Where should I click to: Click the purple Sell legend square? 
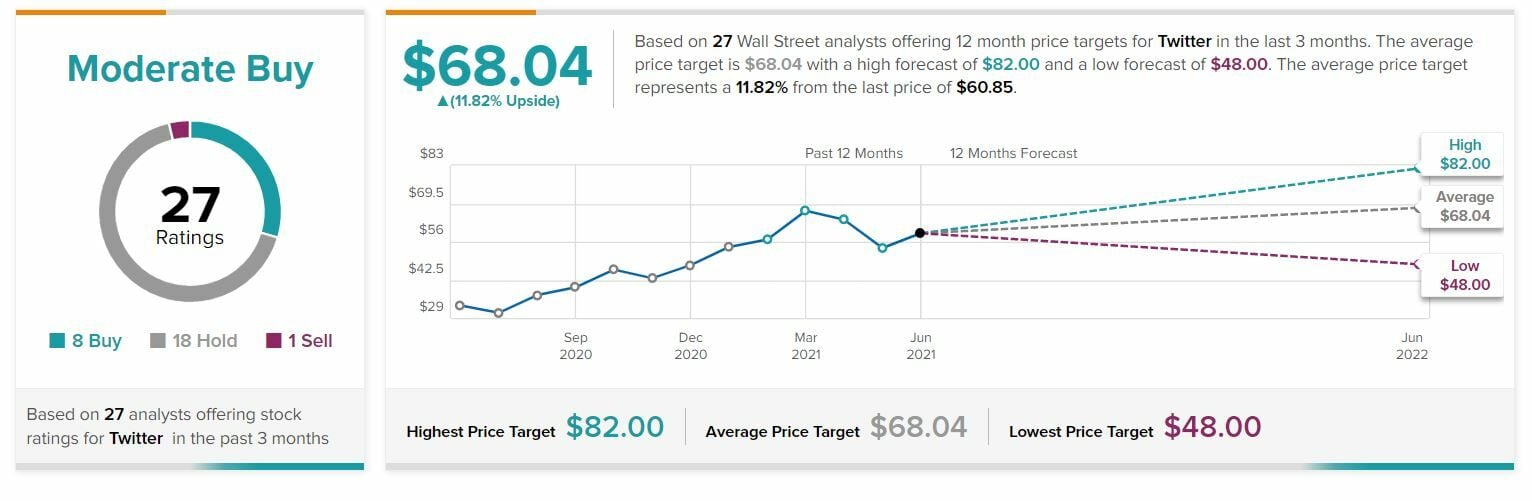(x=273, y=341)
